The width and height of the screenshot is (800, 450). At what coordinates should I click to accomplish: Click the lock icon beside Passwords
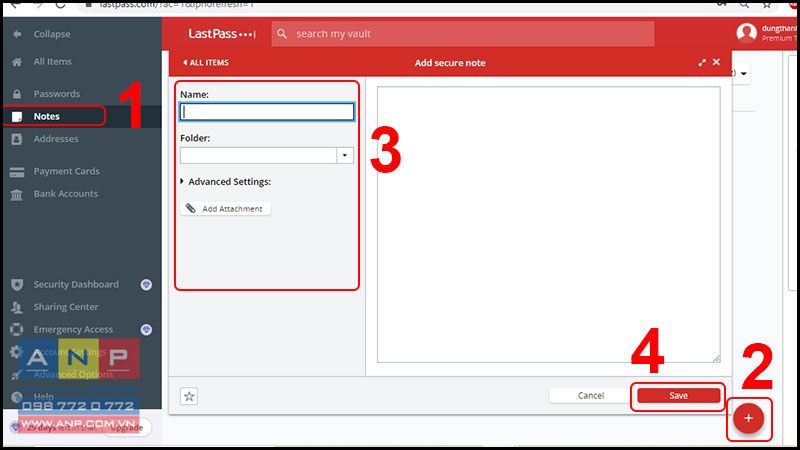(x=17, y=94)
